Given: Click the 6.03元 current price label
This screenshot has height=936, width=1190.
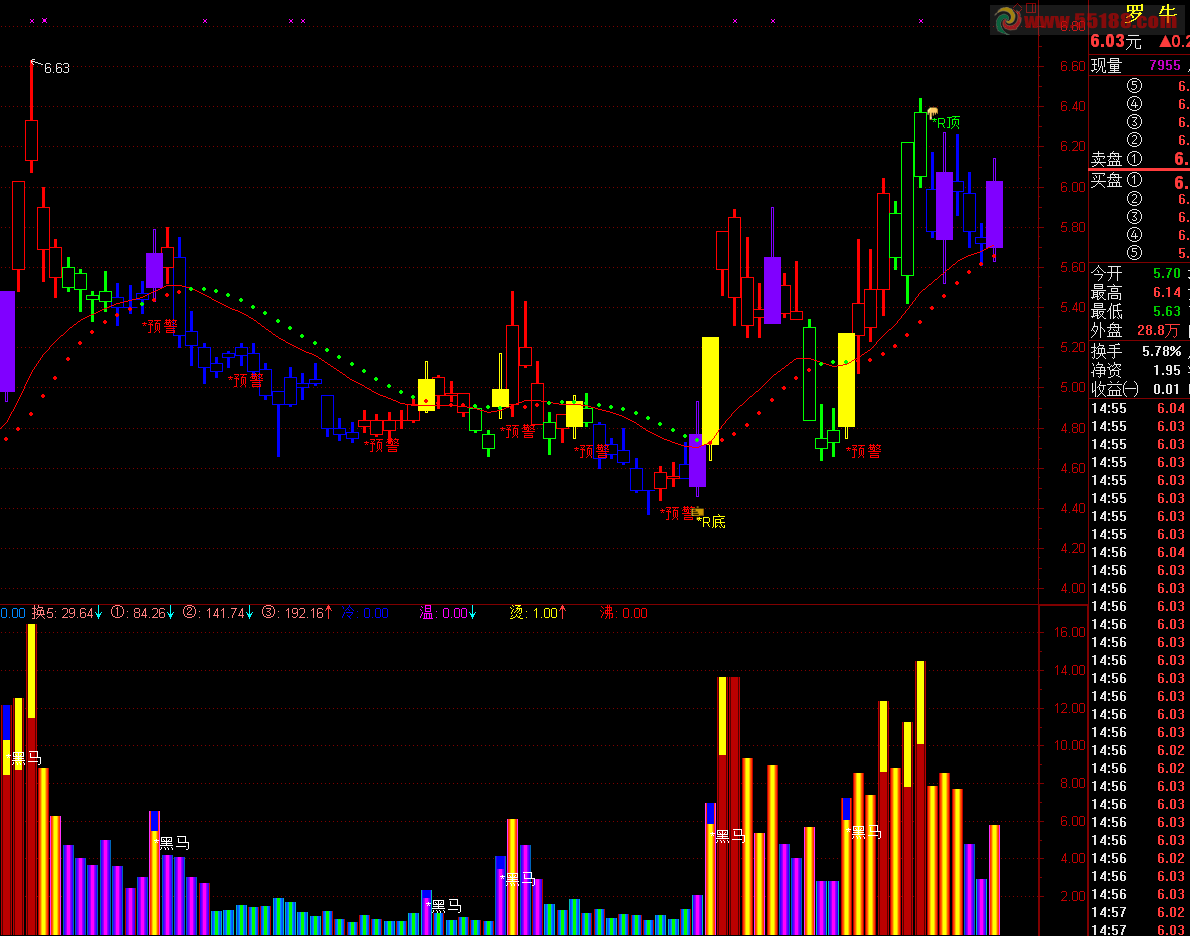Looking at the screenshot, I should pyautogui.click(x=1116, y=41).
